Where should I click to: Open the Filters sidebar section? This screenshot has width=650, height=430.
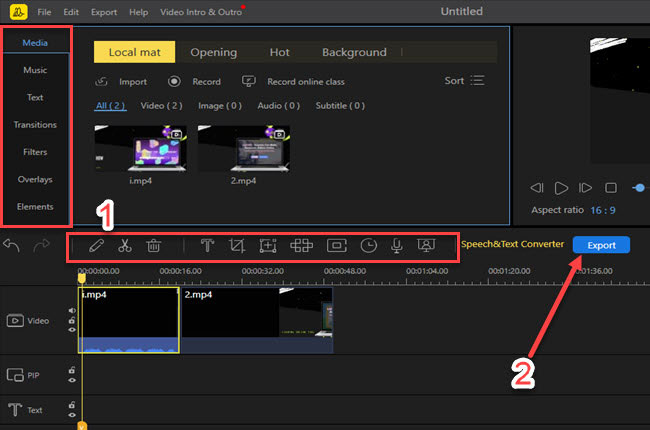(x=35, y=152)
